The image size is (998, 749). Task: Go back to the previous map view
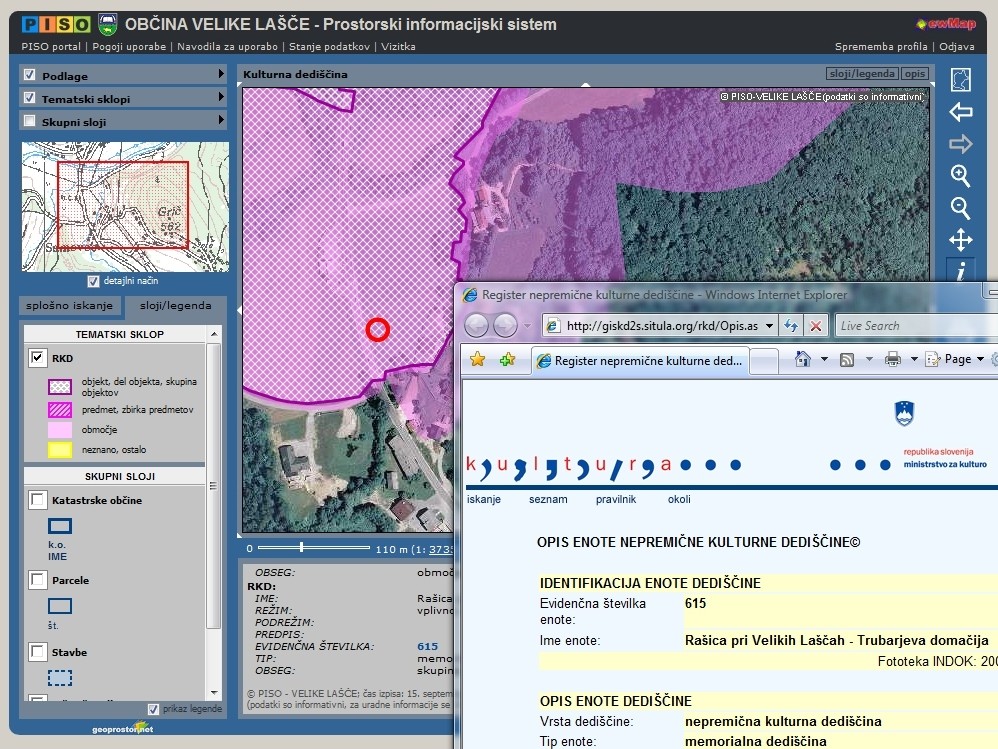click(x=960, y=112)
